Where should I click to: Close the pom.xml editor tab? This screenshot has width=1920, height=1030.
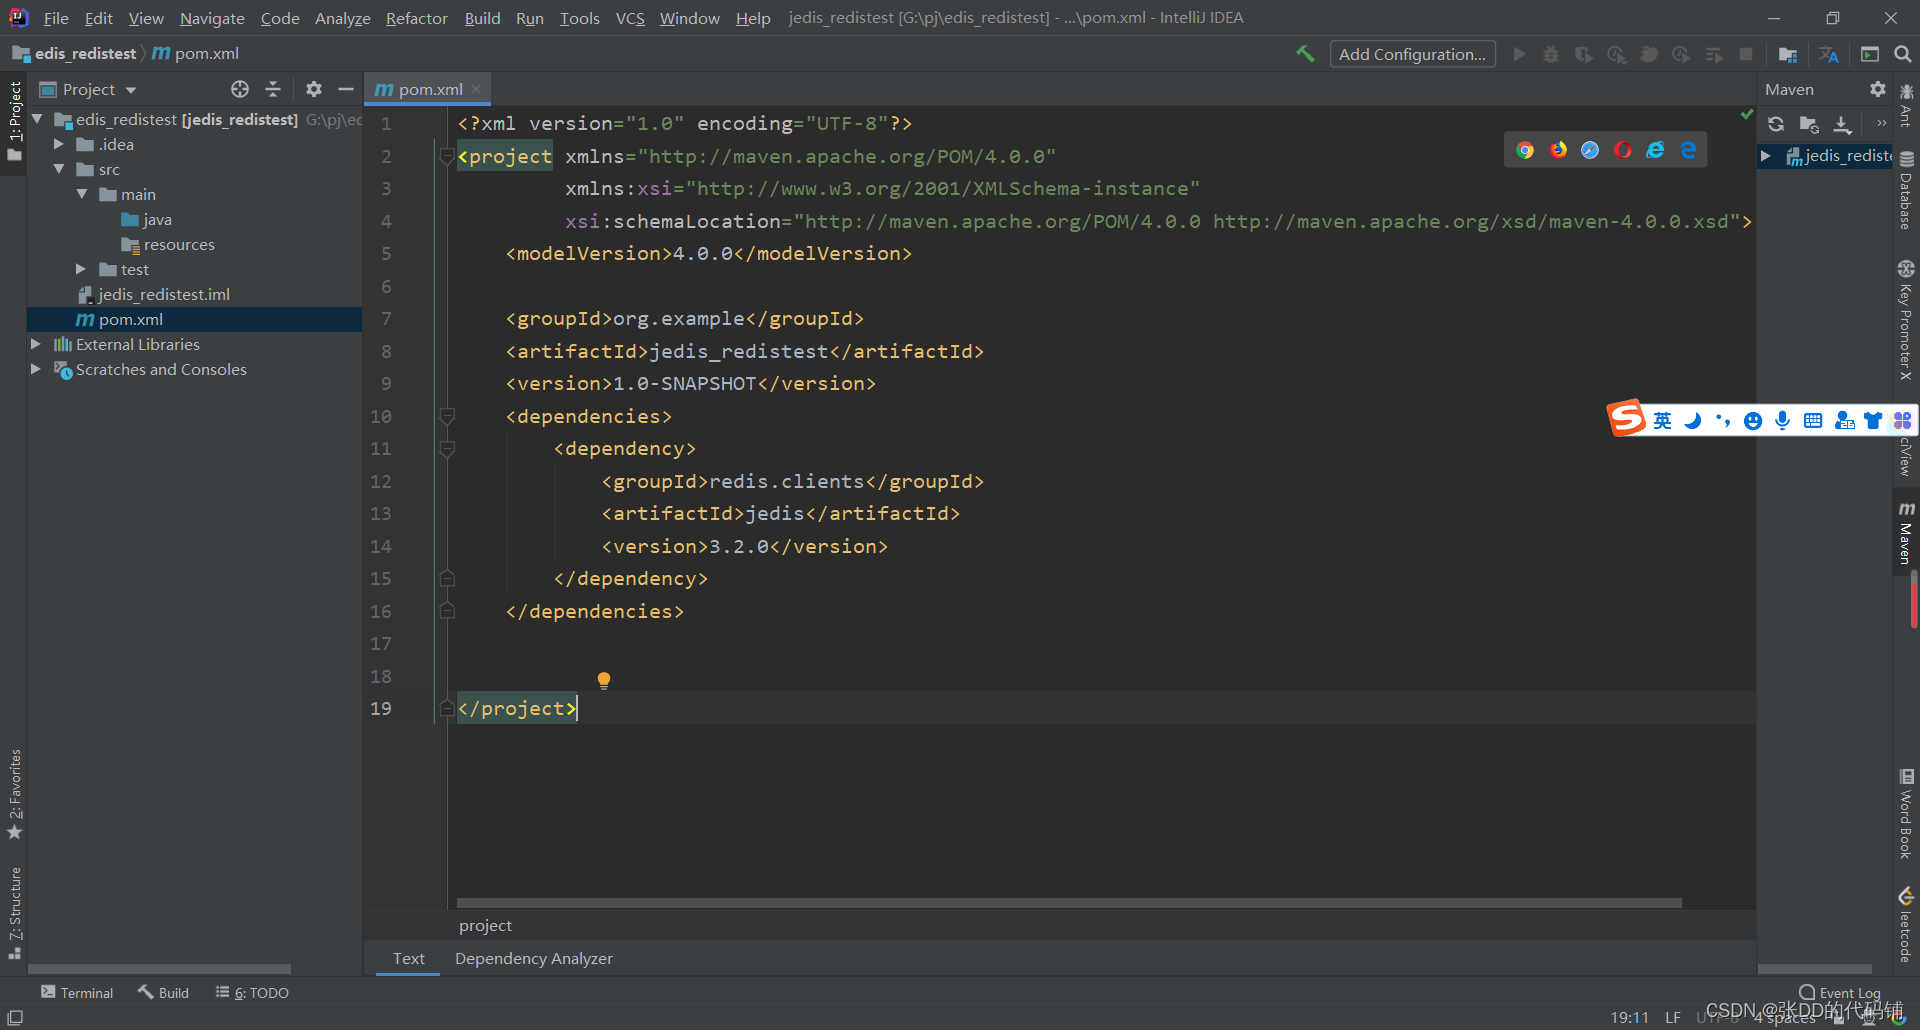click(x=476, y=89)
